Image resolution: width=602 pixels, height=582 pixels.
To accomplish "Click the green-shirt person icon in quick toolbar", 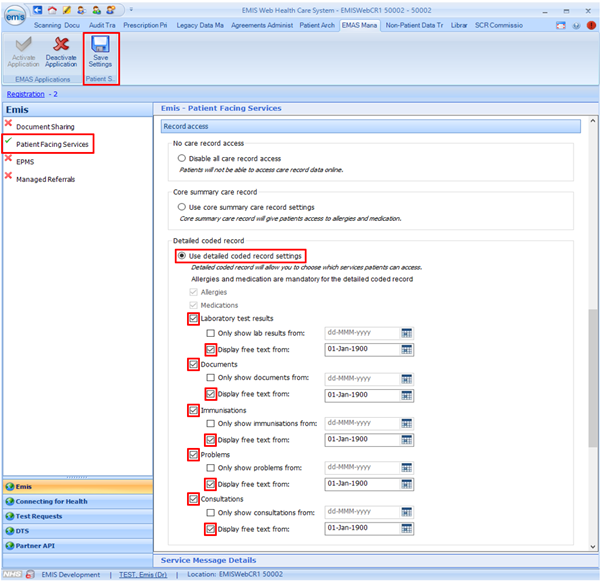I will click(96, 10).
